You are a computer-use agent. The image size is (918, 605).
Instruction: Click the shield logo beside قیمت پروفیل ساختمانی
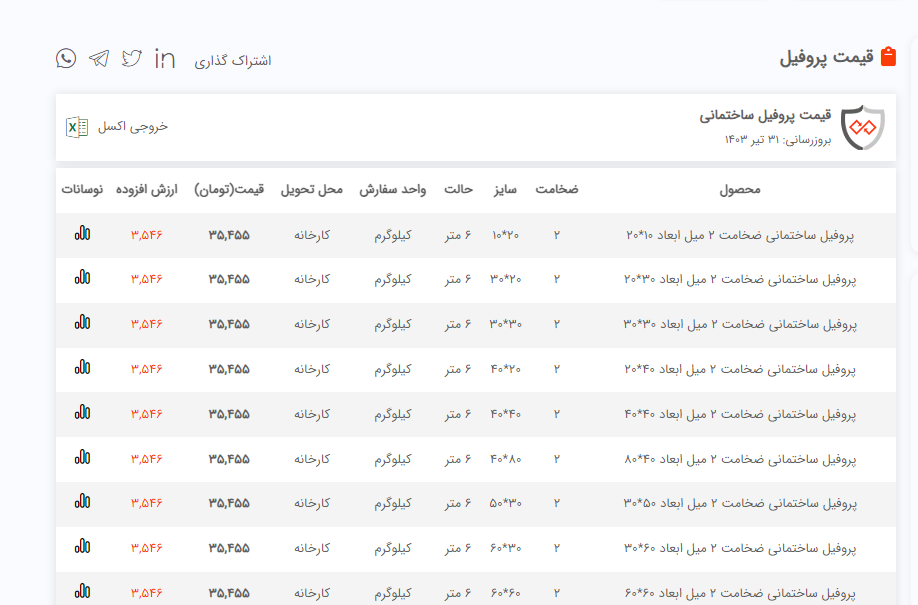point(862,128)
